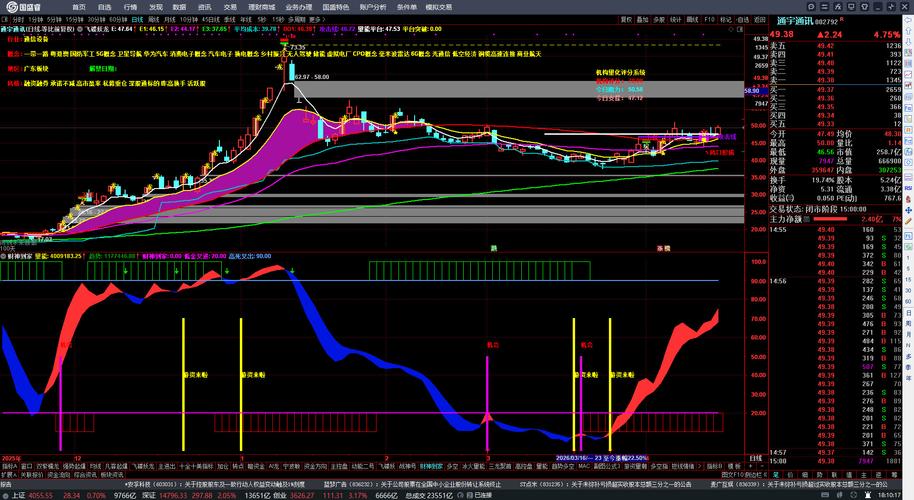Open the 窗口 window count menu
The width and height of the screenshot is (914, 500).
click(x=27, y=466)
